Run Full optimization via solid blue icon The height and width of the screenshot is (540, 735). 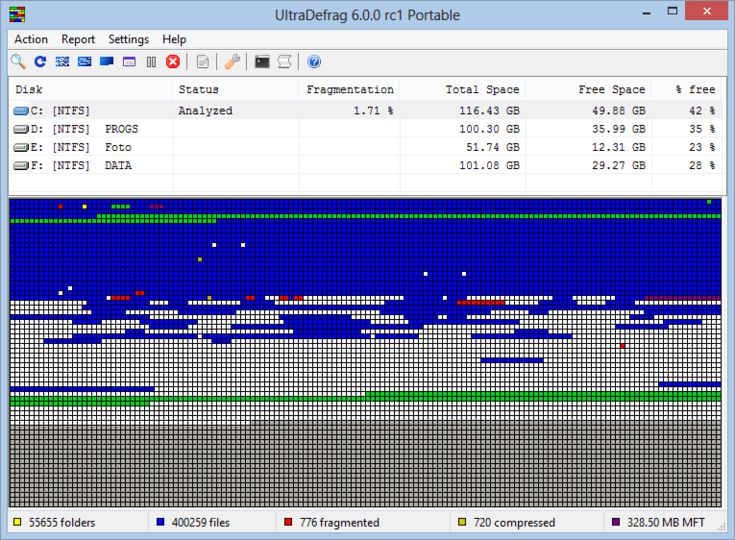point(107,61)
